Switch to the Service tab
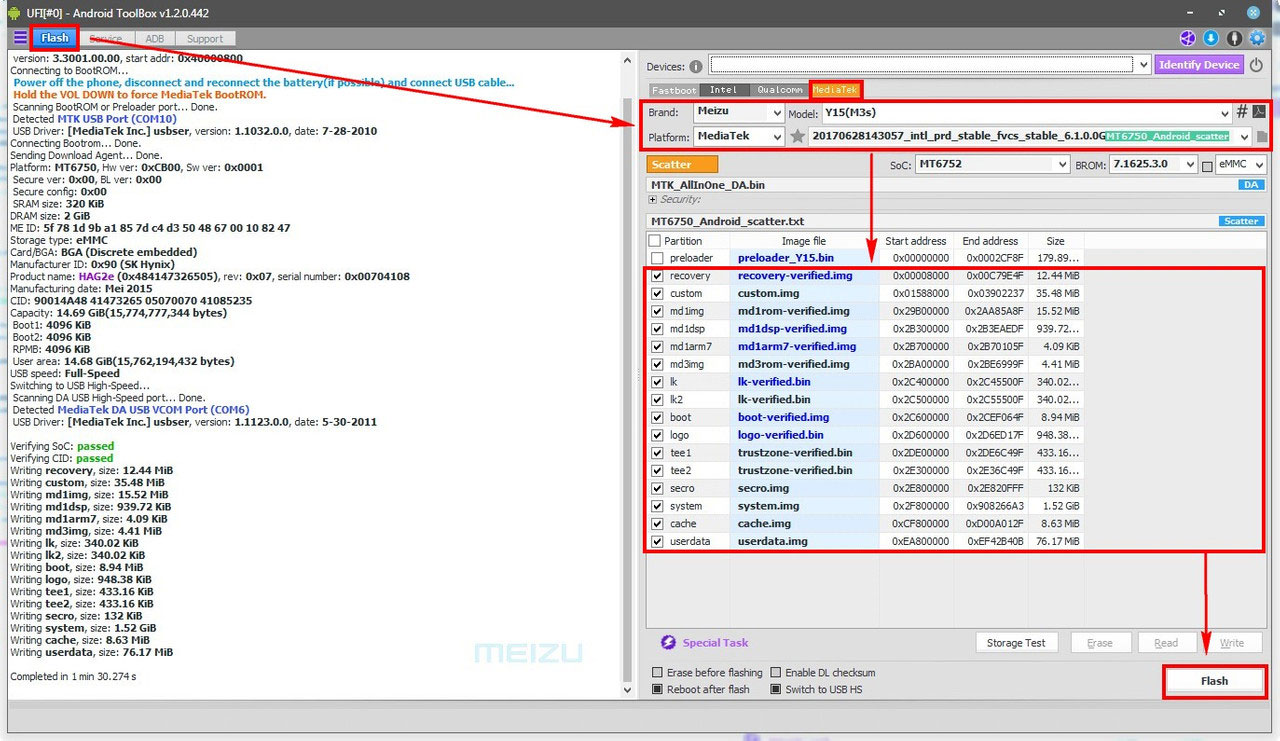 pyautogui.click(x=105, y=39)
